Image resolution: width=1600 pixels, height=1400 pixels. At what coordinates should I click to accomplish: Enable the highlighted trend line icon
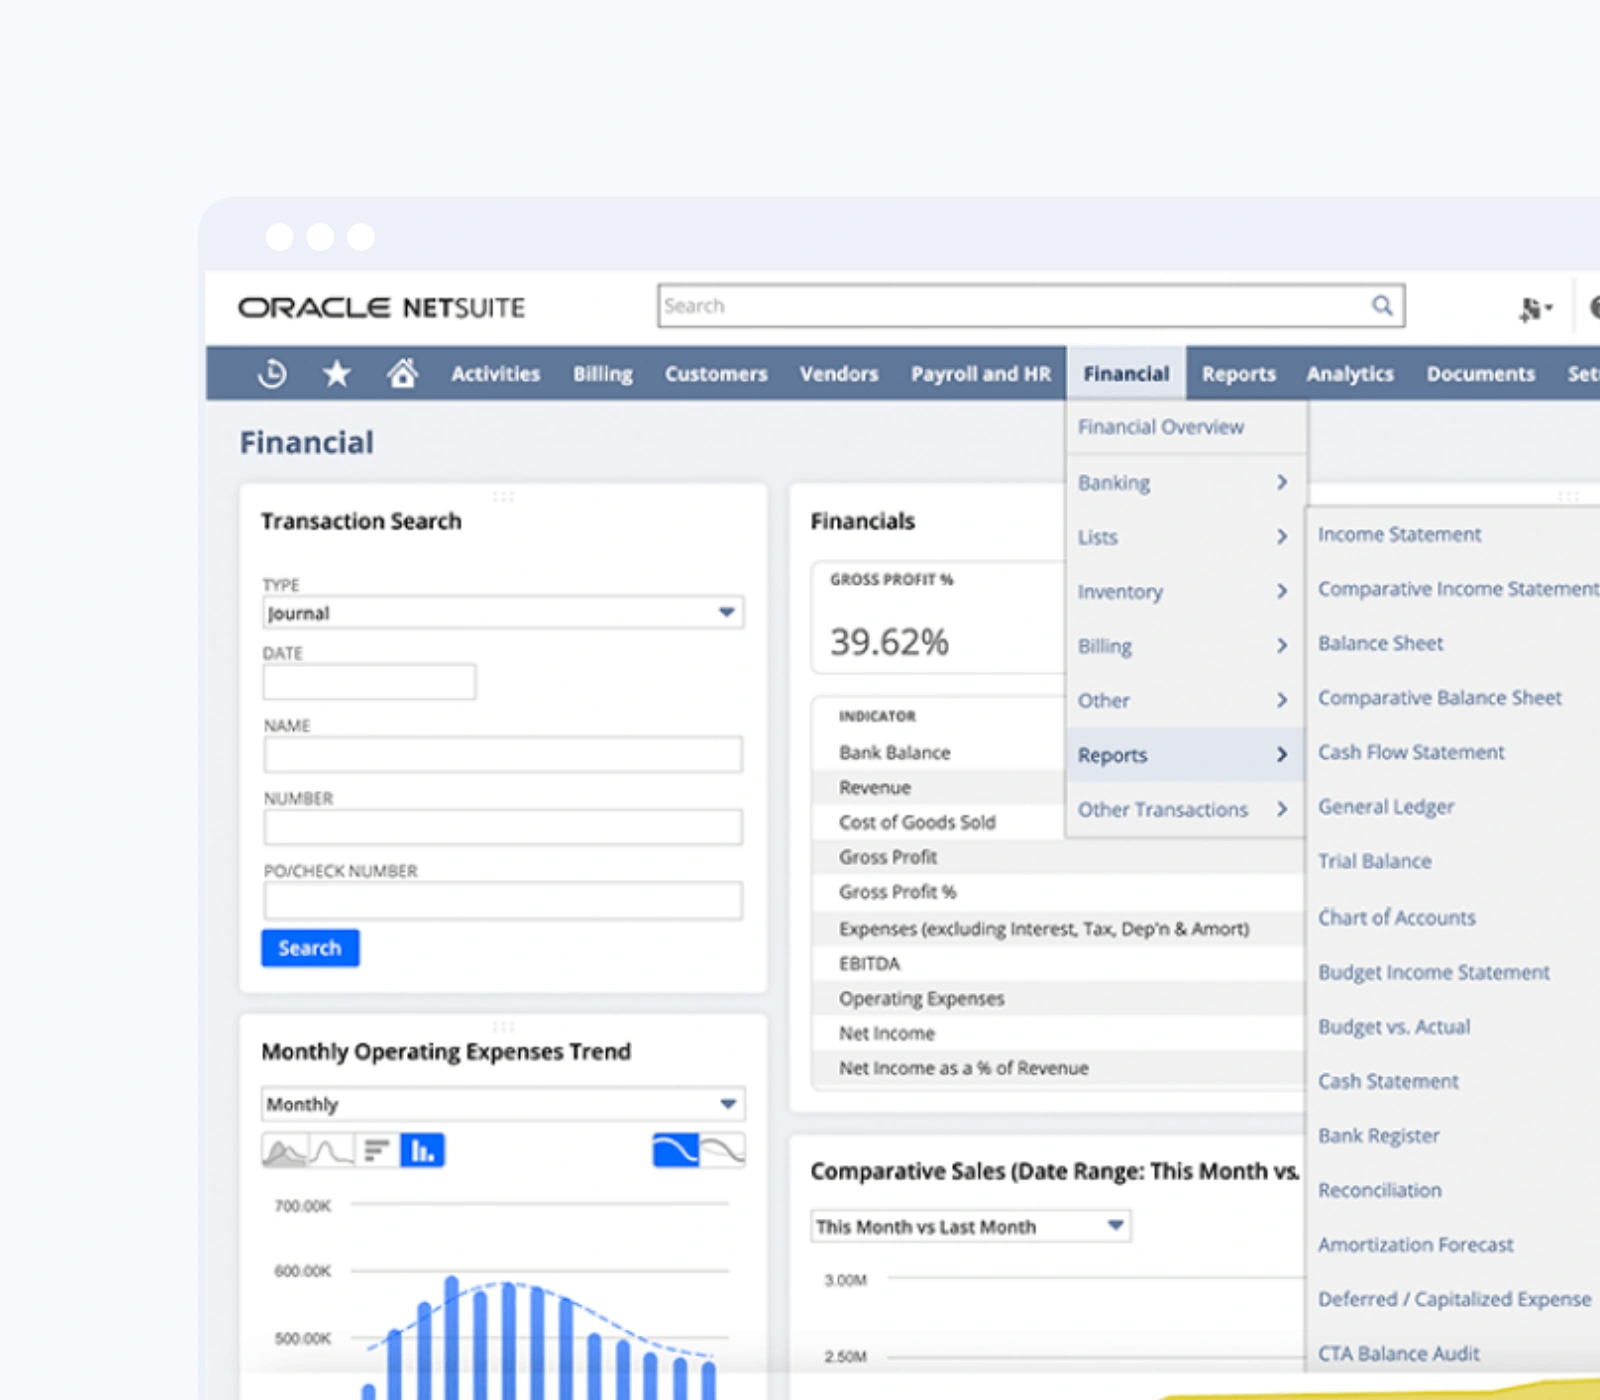(x=675, y=1150)
